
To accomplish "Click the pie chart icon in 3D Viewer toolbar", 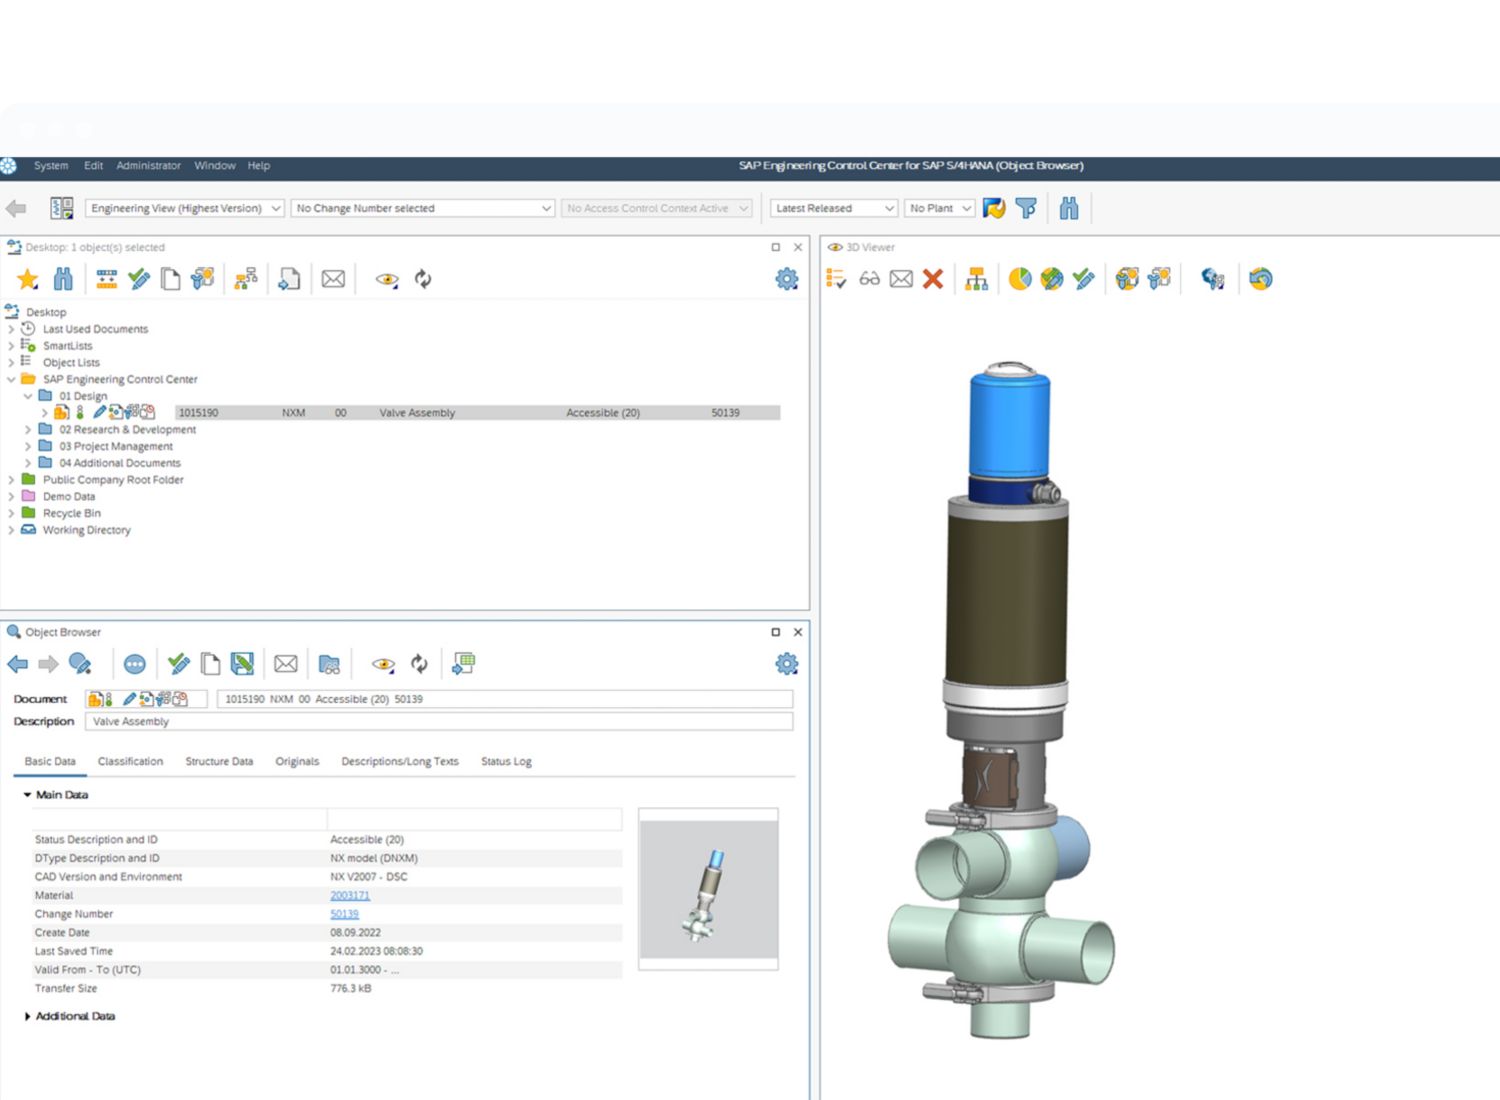I will pyautogui.click(x=1020, y=279).
